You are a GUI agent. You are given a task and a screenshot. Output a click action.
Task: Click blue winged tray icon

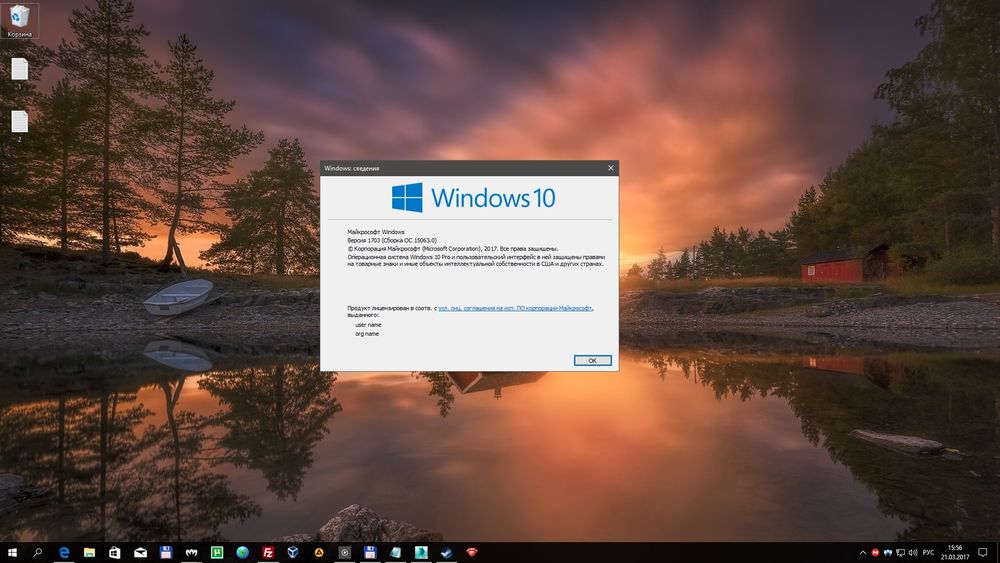(887, 553)
